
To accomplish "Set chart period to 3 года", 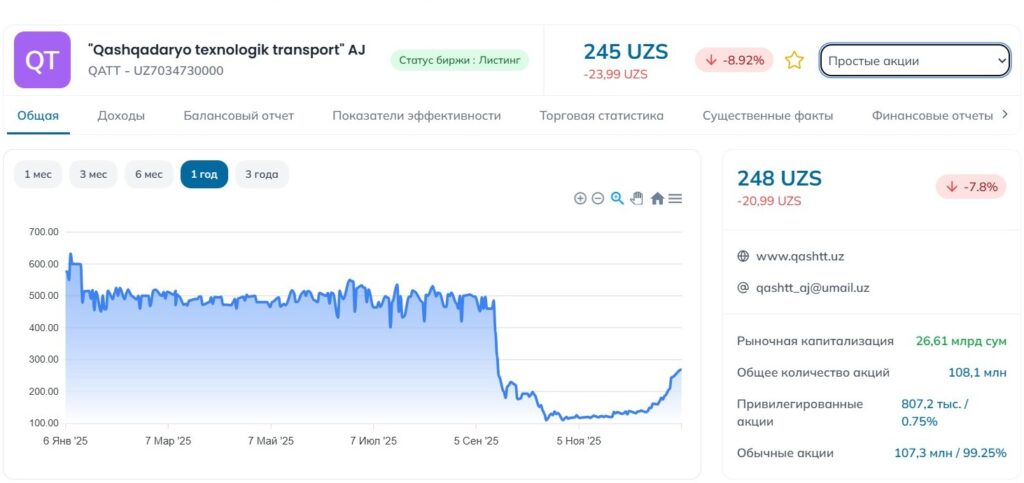I will point(262,174).
